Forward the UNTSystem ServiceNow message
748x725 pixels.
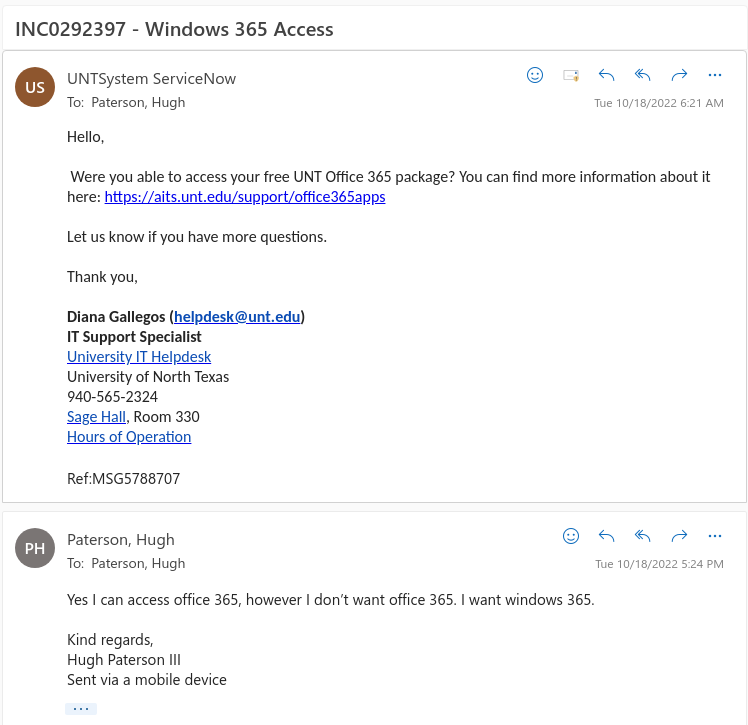coord(679,75)
